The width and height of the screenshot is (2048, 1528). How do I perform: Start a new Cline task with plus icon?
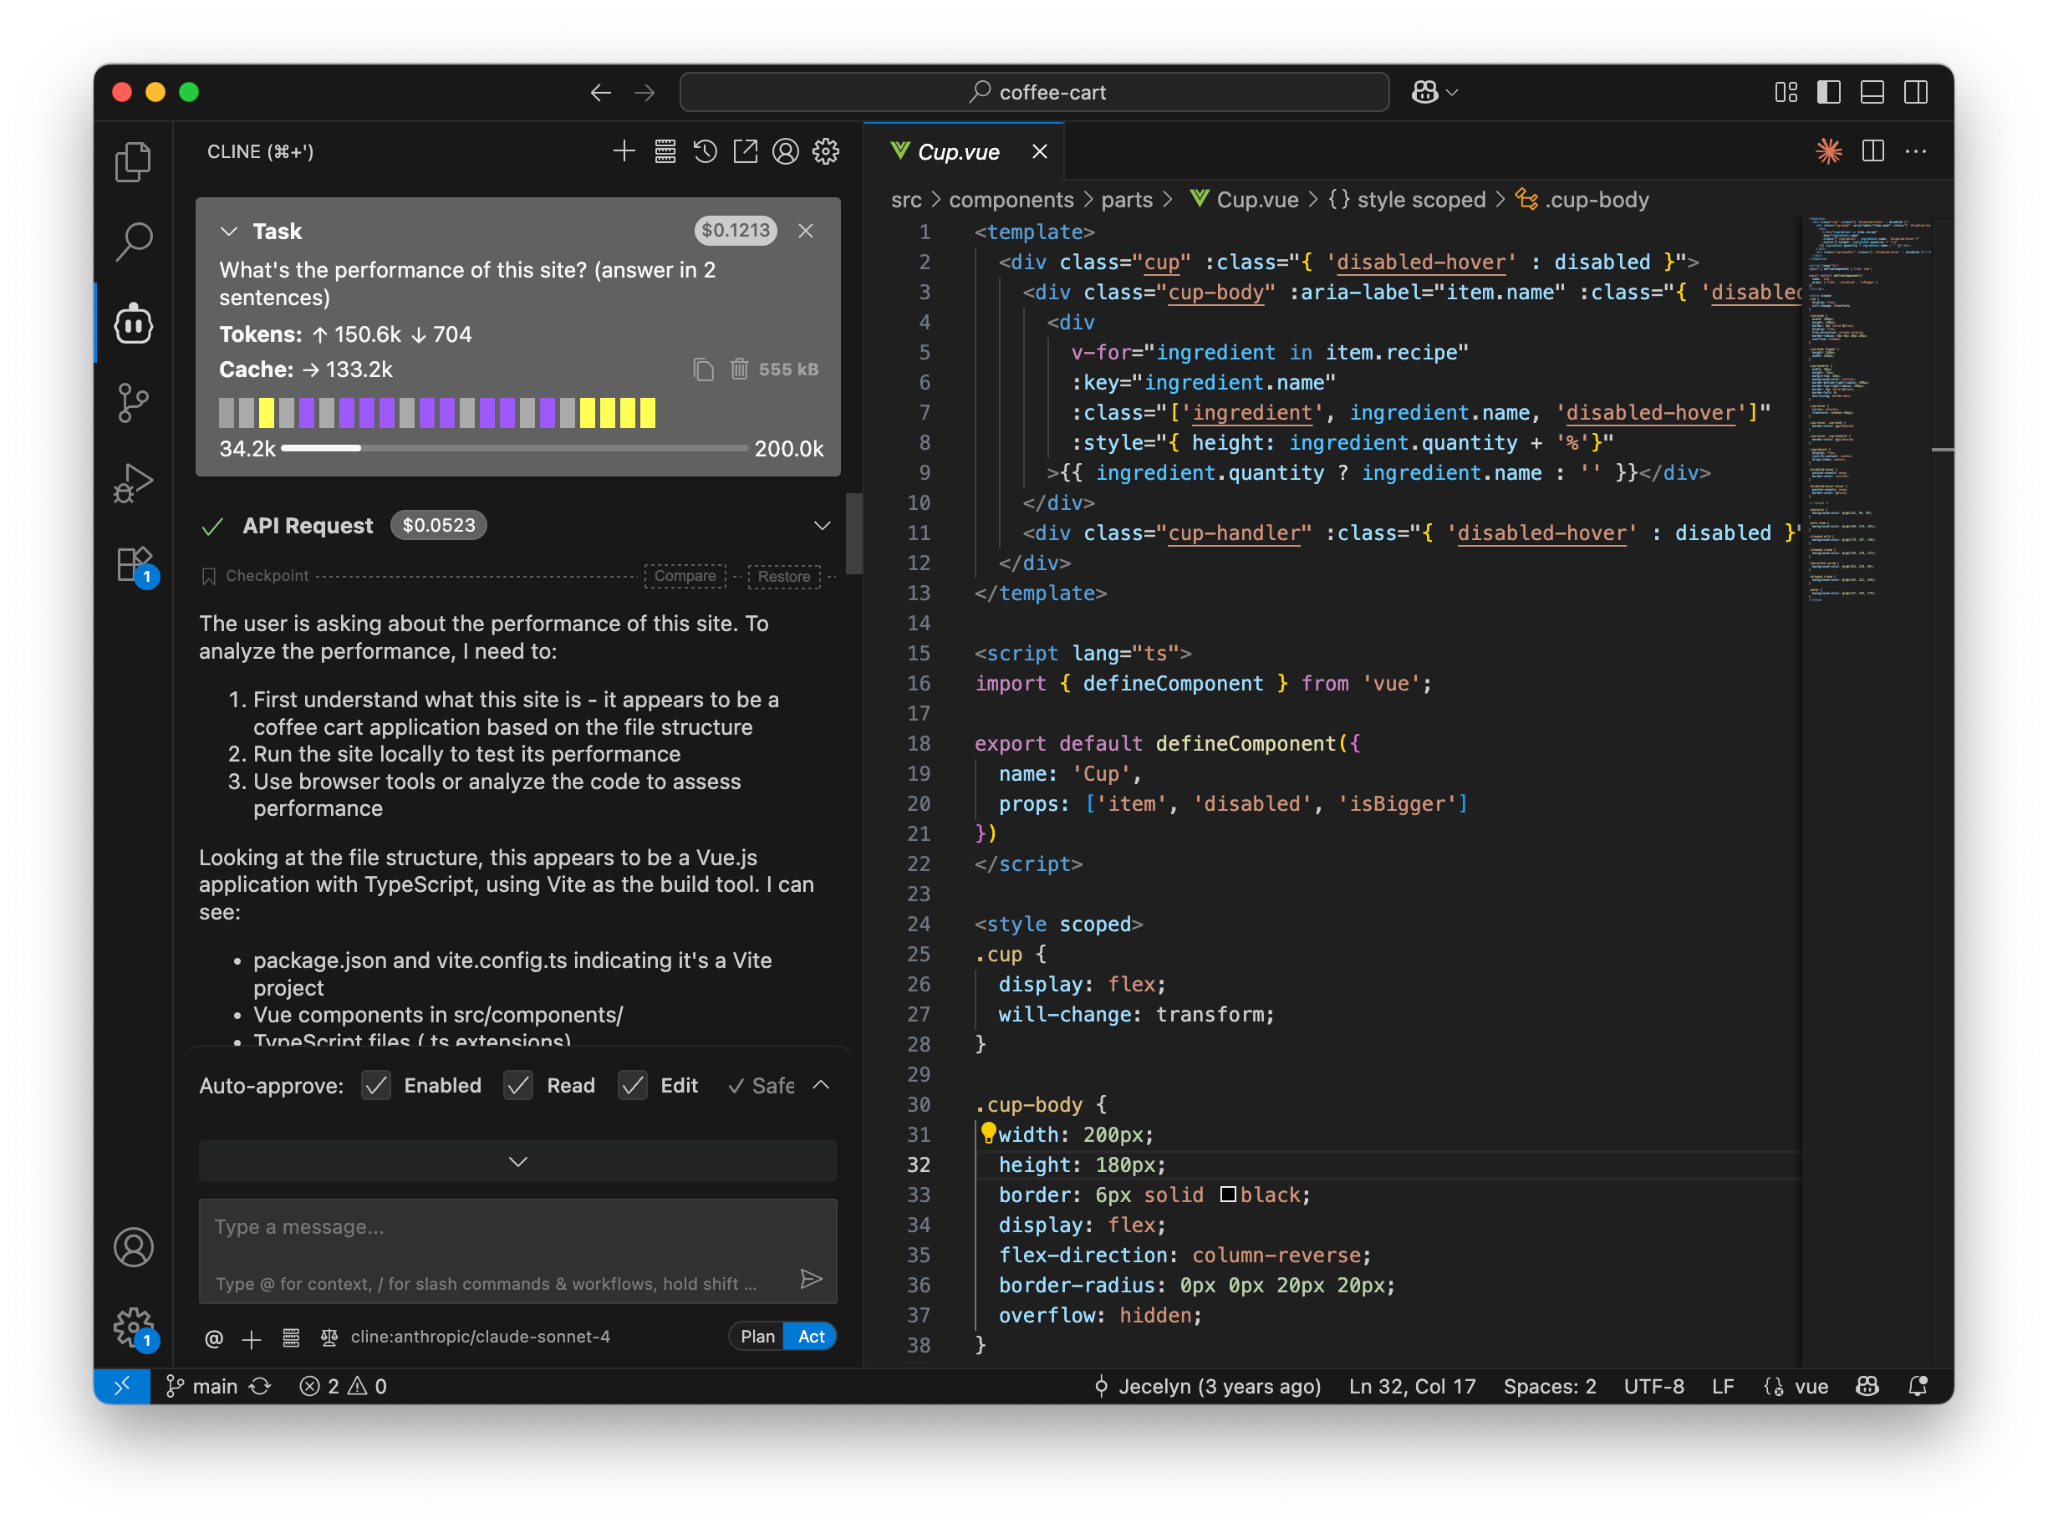pos(624,151)
